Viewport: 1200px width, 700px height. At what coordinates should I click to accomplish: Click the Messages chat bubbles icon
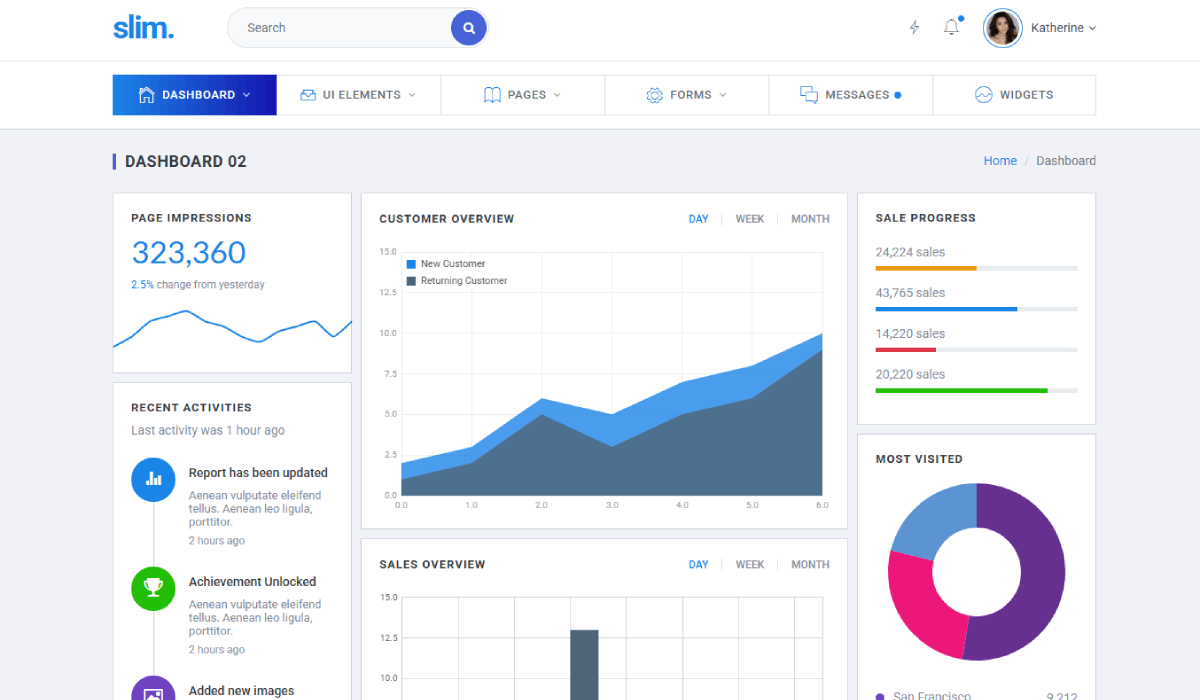pos(809,95)
